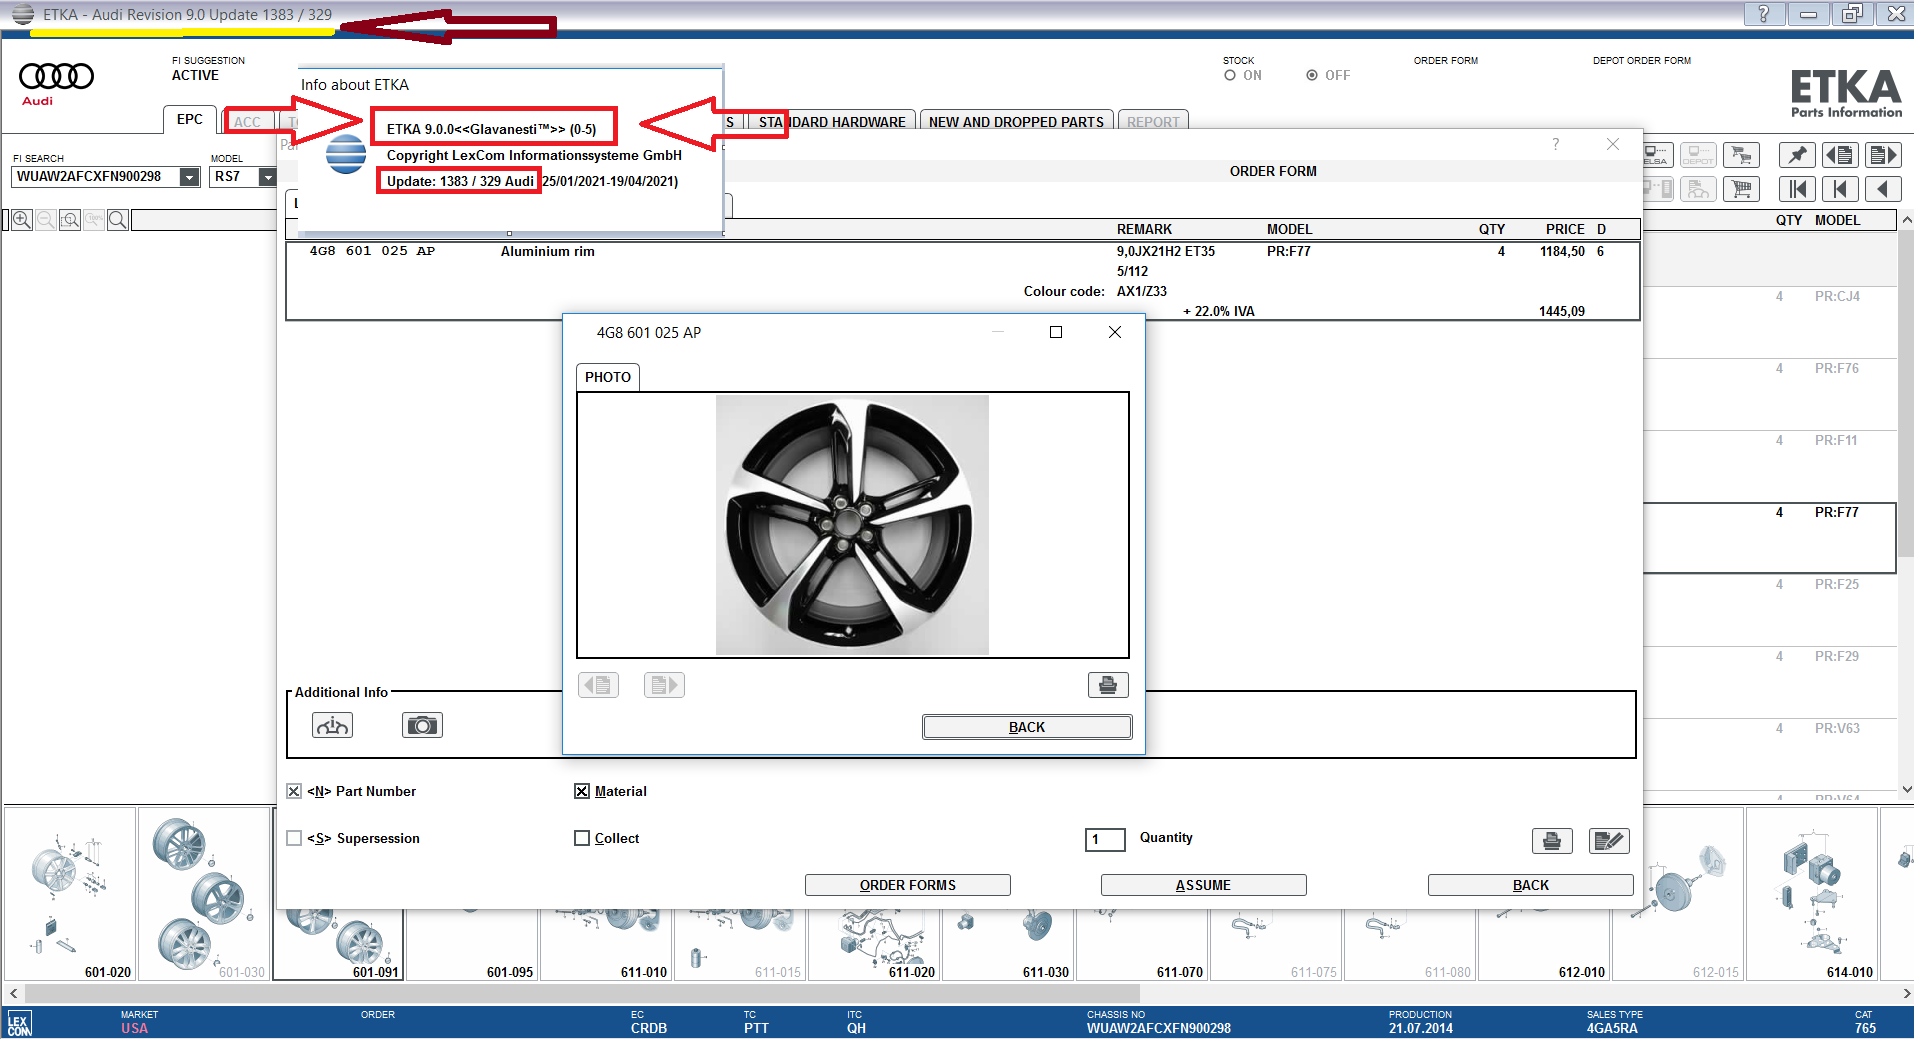
Task: Select the PR:CJ4 row in parts list
Action: [x=1770, y=322]
